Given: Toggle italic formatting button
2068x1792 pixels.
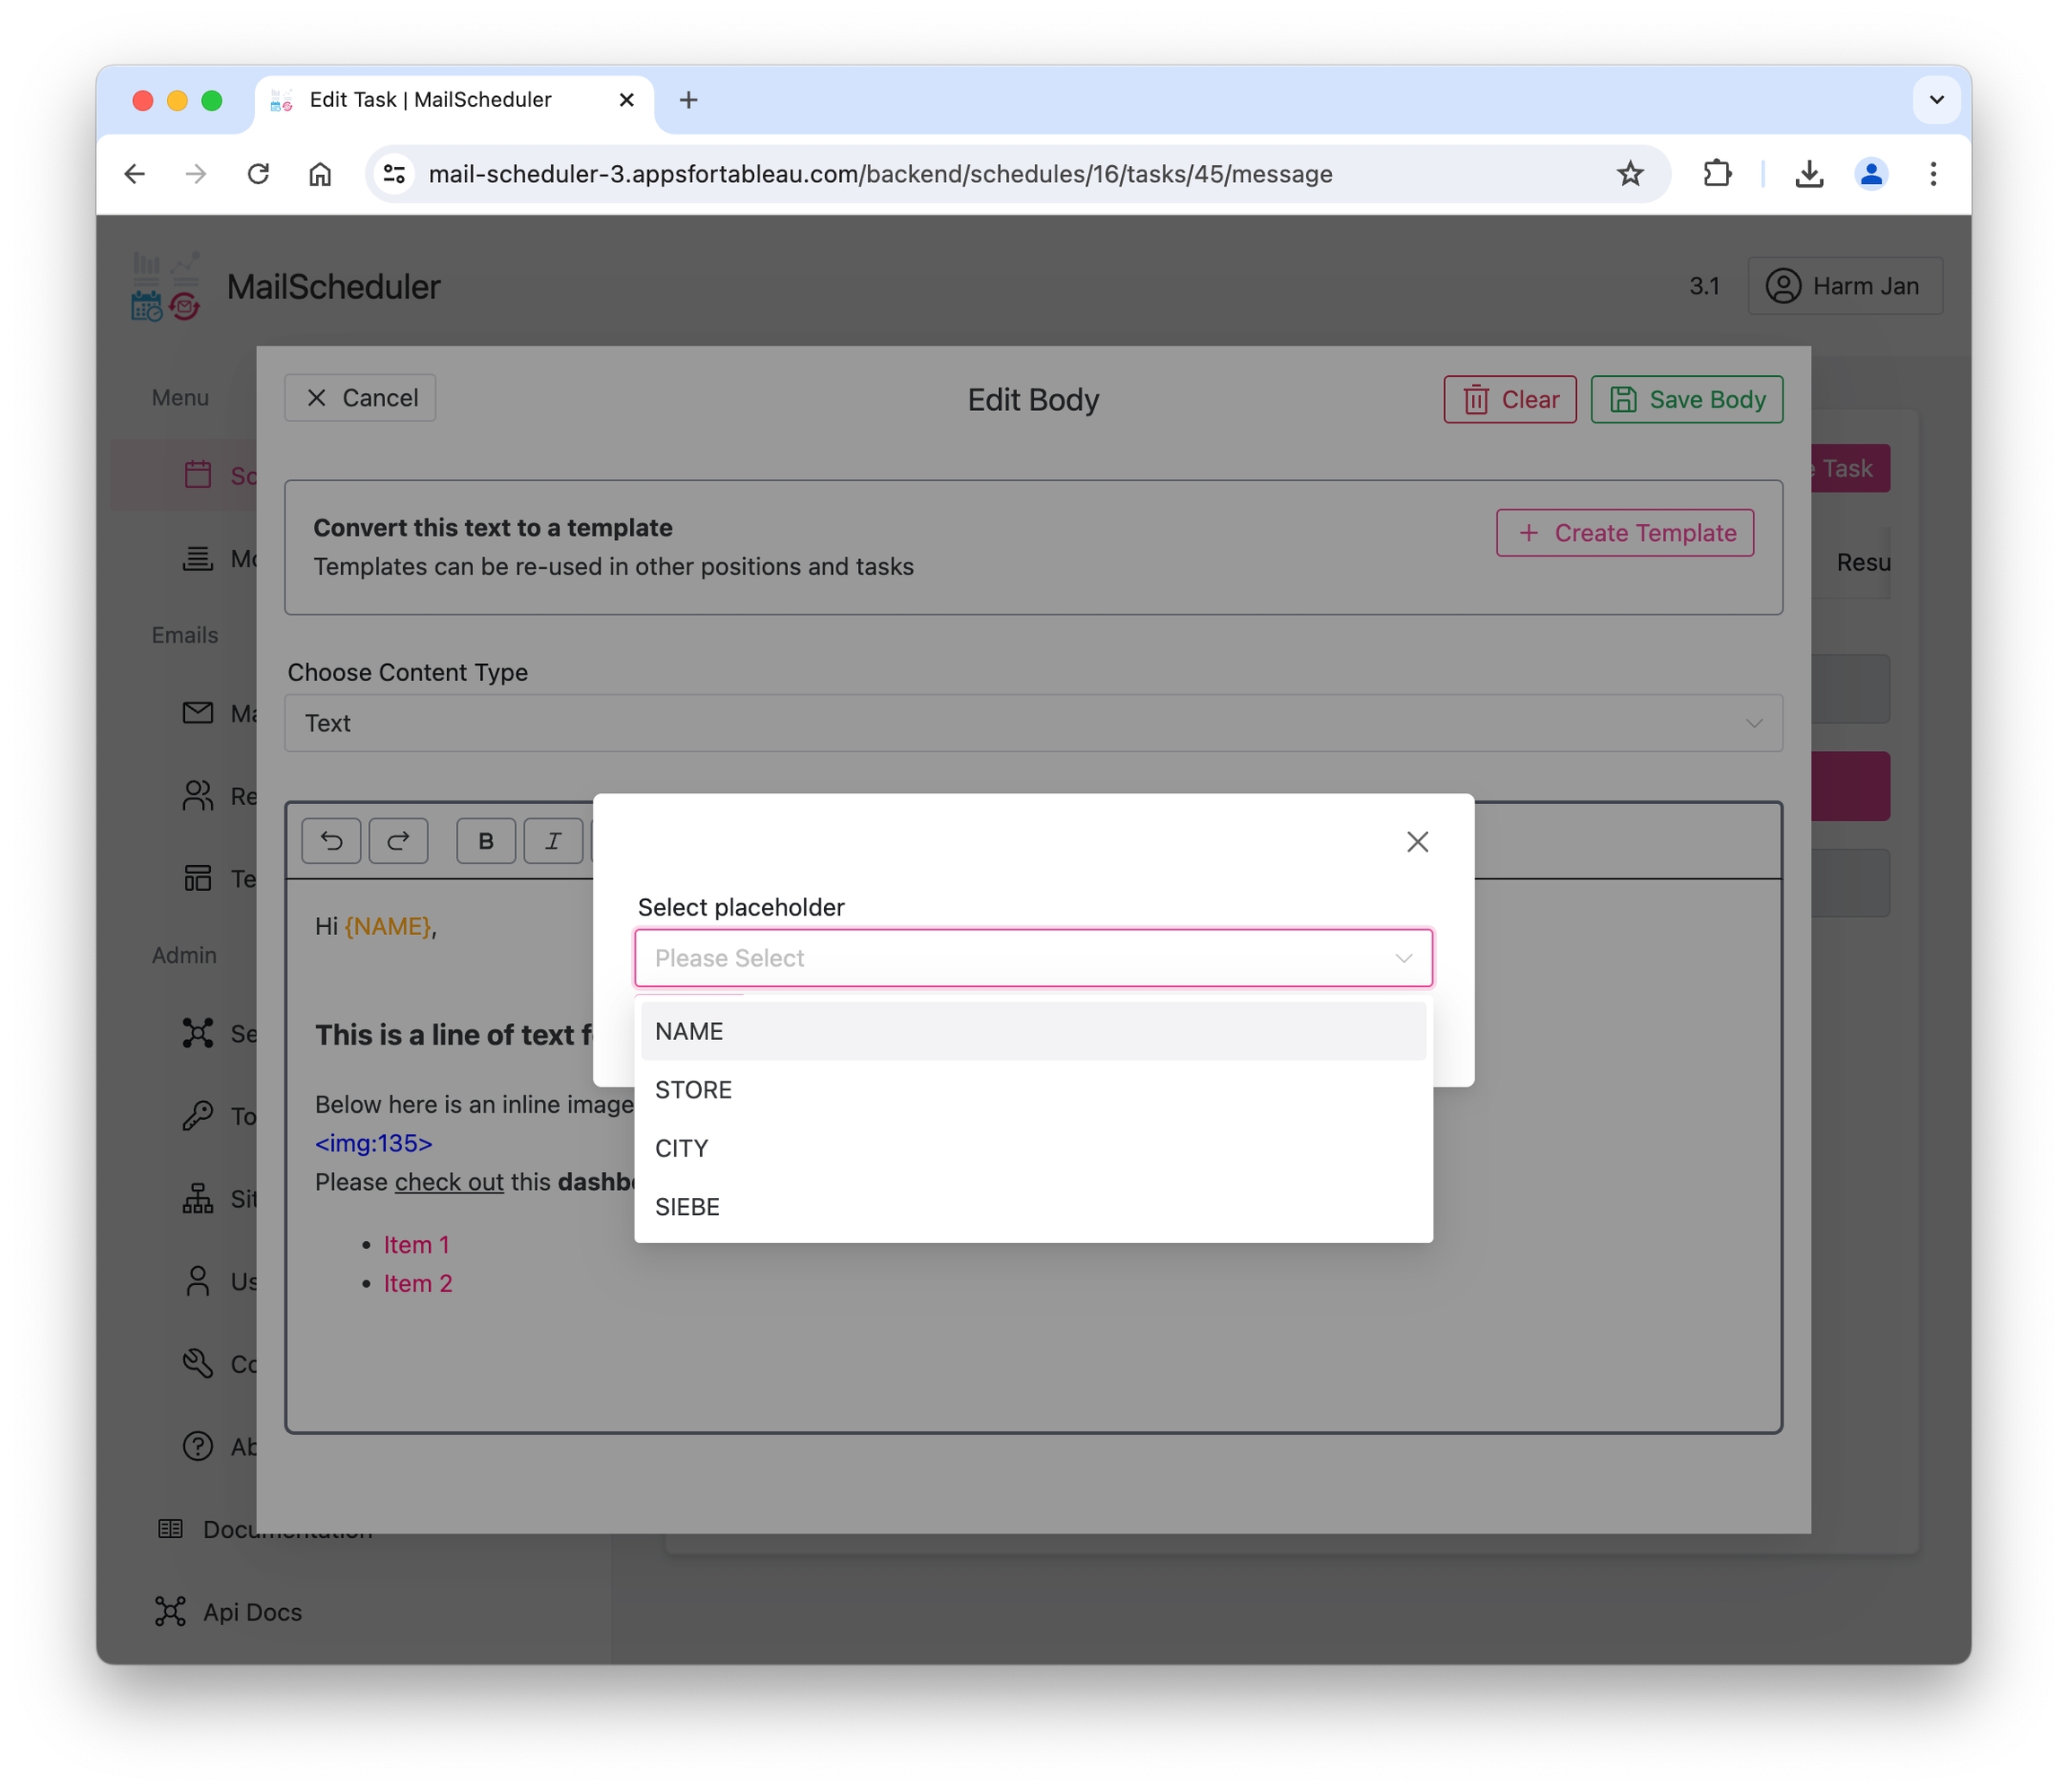Looking at the screenshot, I should pyautogui.click(x=553, y=841).
